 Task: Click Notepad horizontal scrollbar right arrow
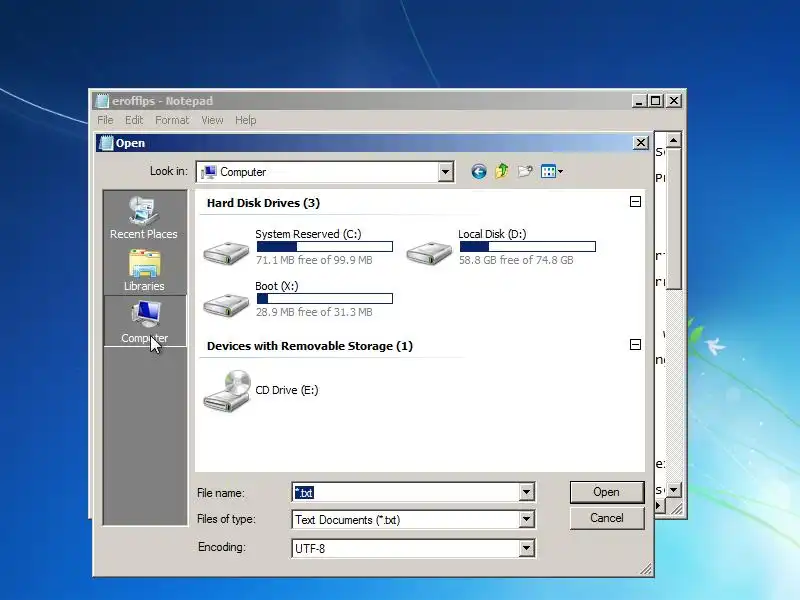click(x=659, y=506)
